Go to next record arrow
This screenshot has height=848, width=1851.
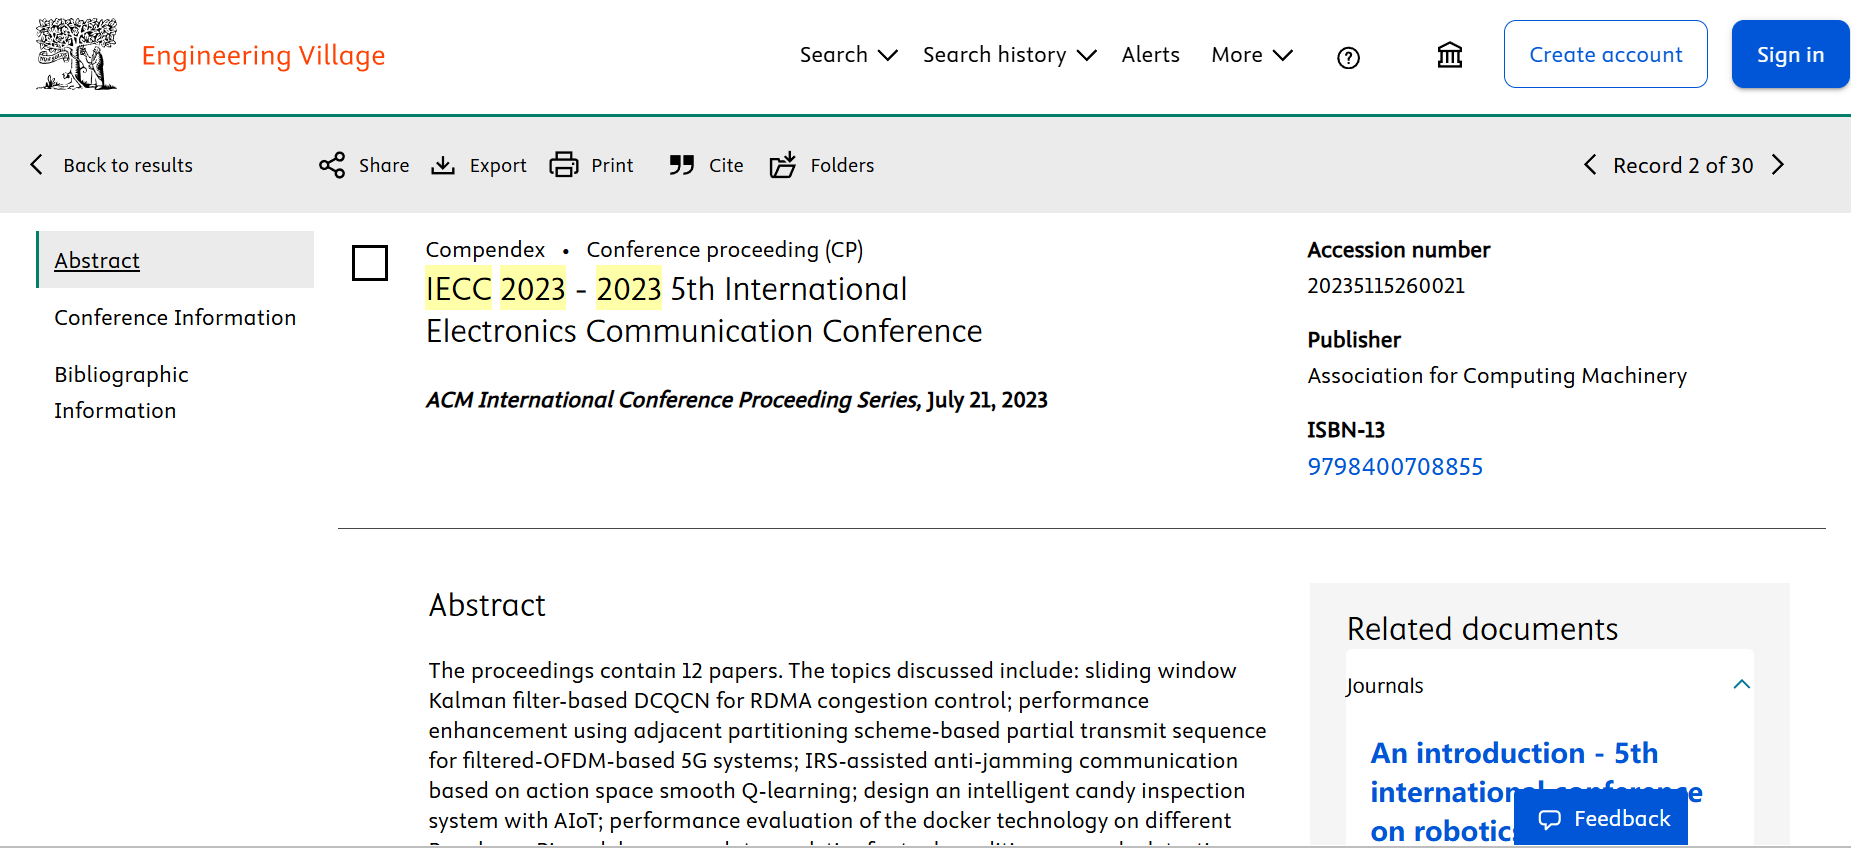[1778, 165]
